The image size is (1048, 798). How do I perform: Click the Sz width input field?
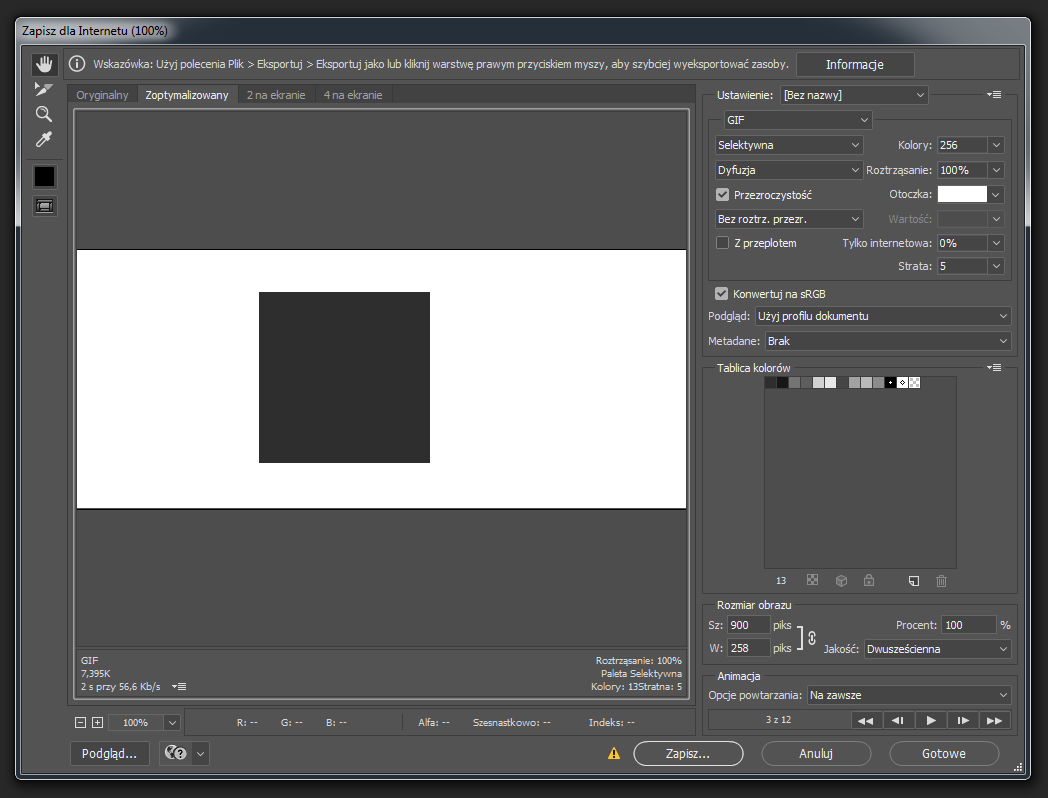[749, 625]
